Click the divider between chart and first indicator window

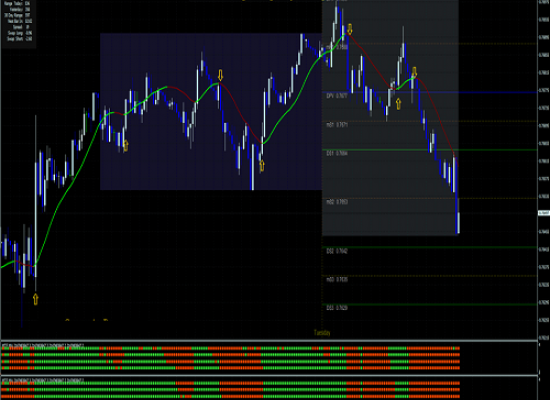[269, 341]
